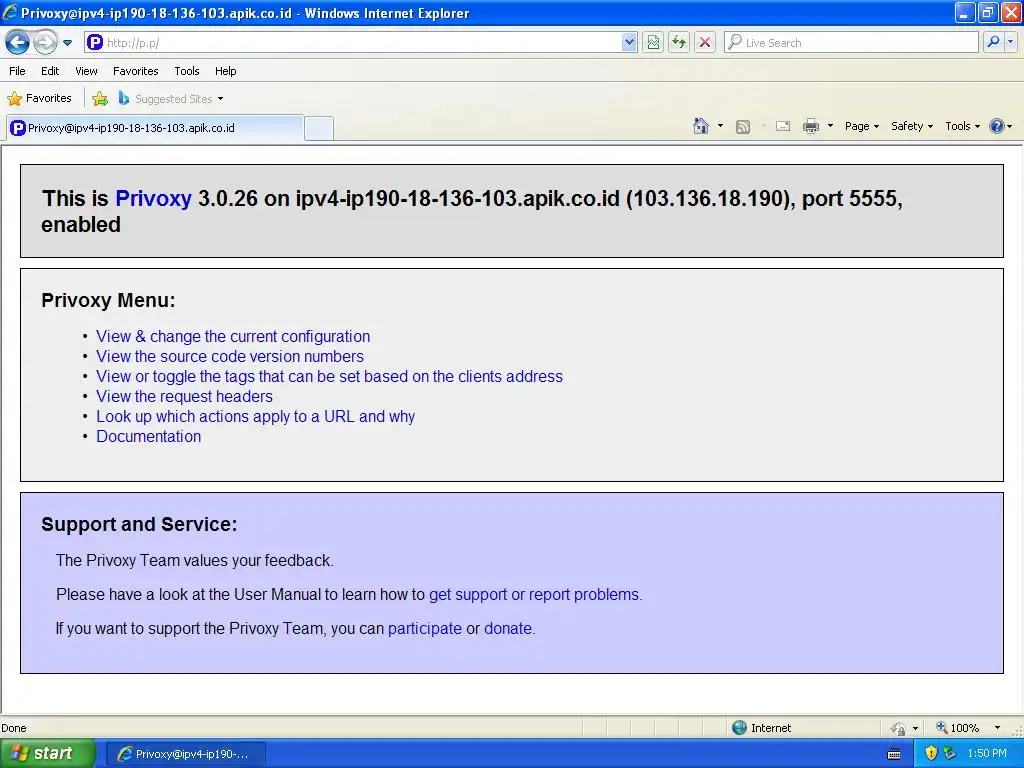
Task: Click the 1:50 PM taskbar clock
Action: tap(987, 753)
